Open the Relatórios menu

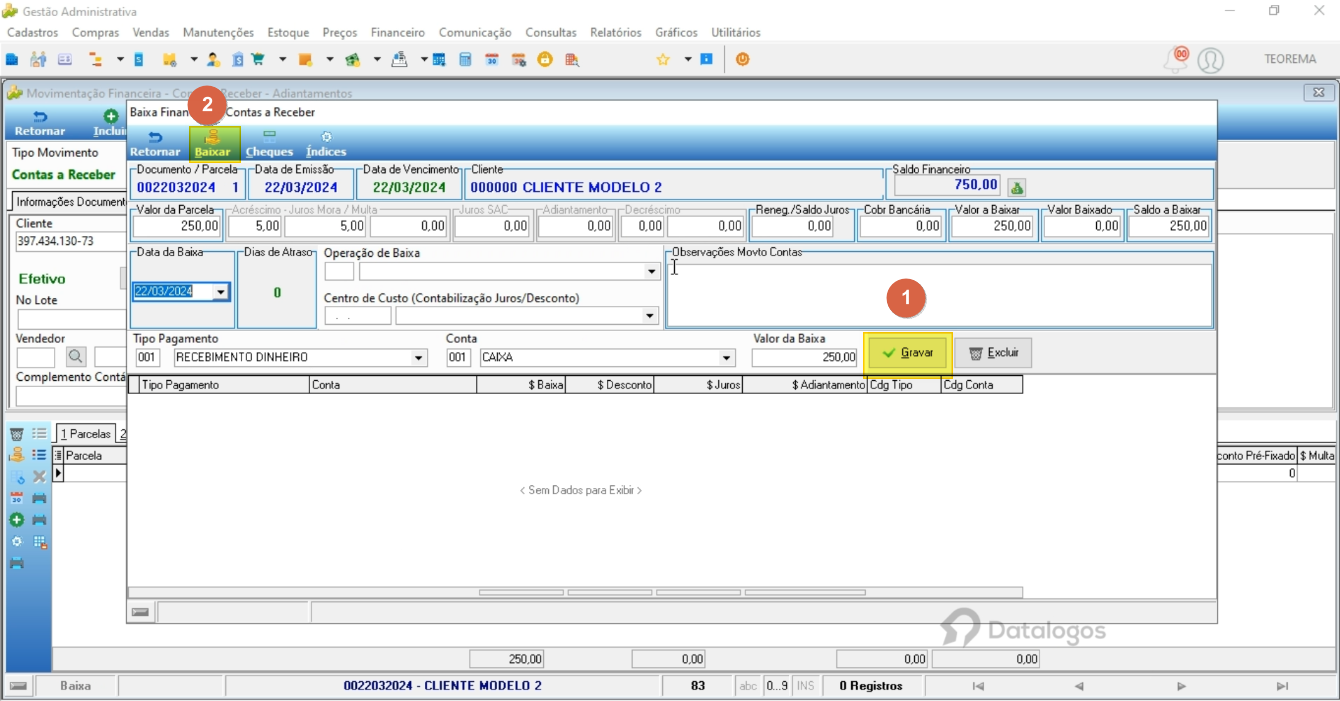616,32
